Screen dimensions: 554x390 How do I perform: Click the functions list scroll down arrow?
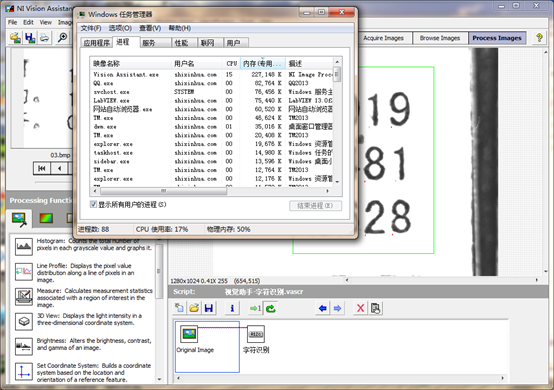(x=159, y=379)
